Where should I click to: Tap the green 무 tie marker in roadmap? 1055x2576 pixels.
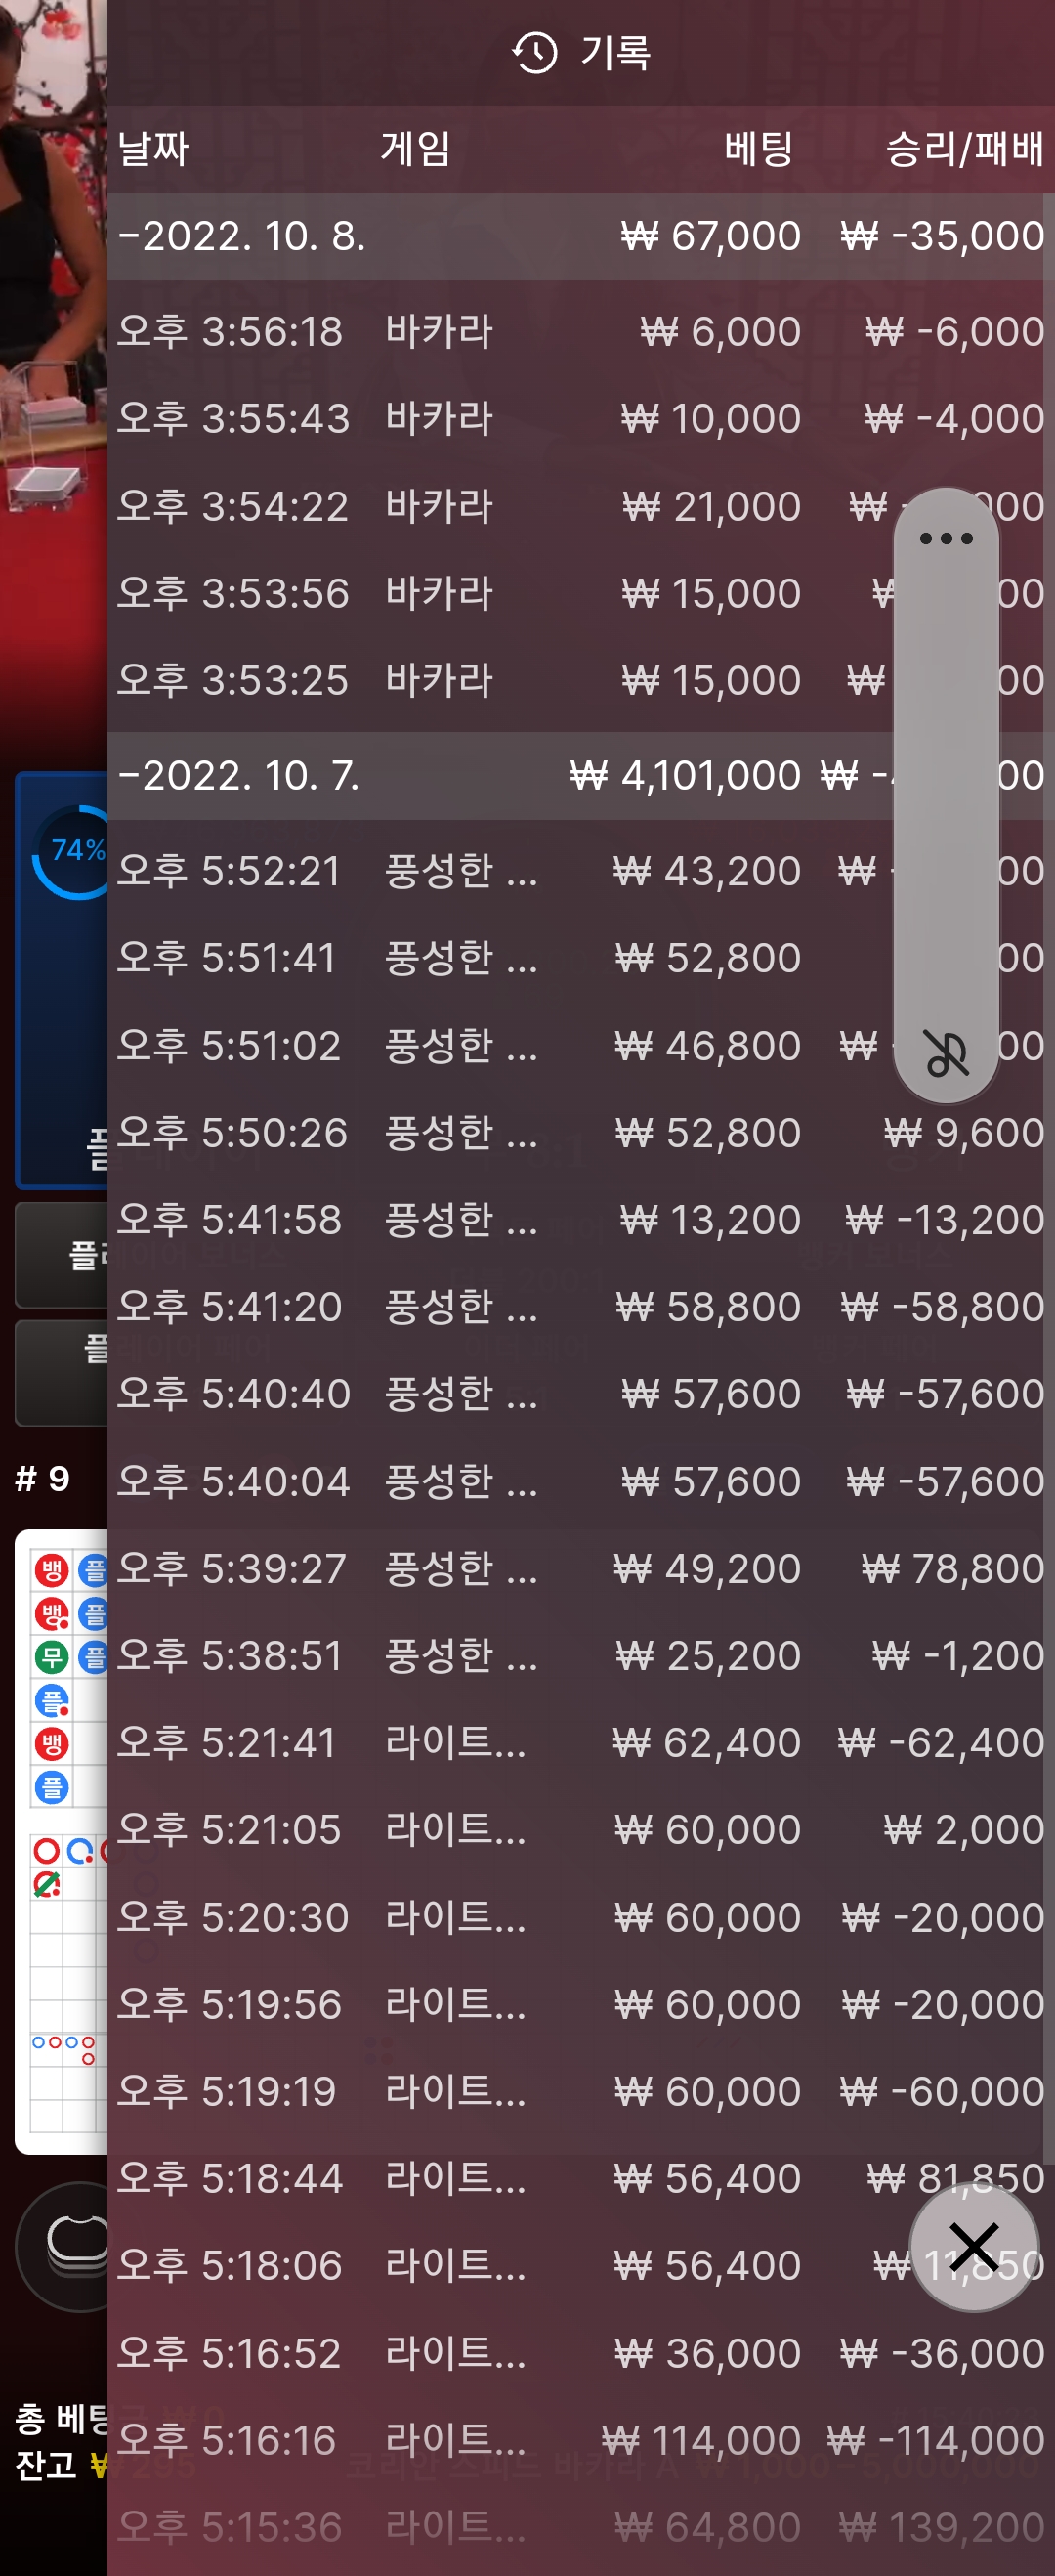tap(51, 1658)
